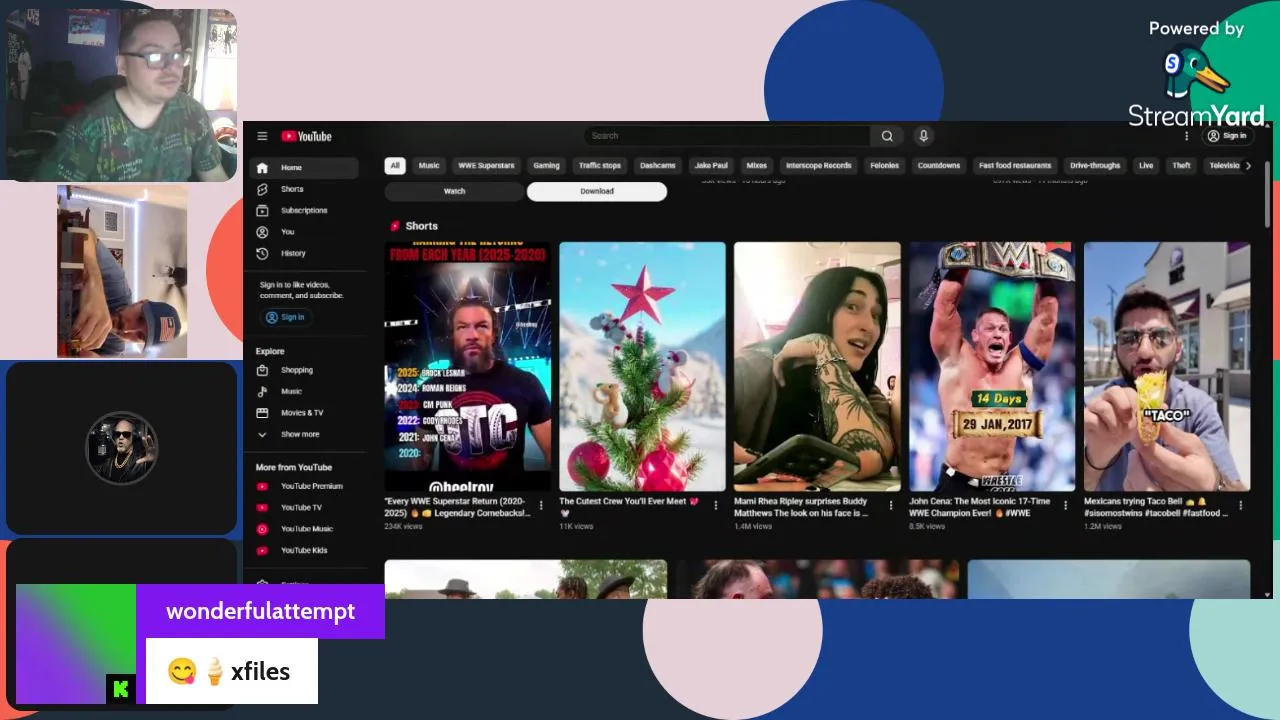Click the sidebar Sign in button
This screenshot has width=1280, height=720.
(x=286, y=317)
